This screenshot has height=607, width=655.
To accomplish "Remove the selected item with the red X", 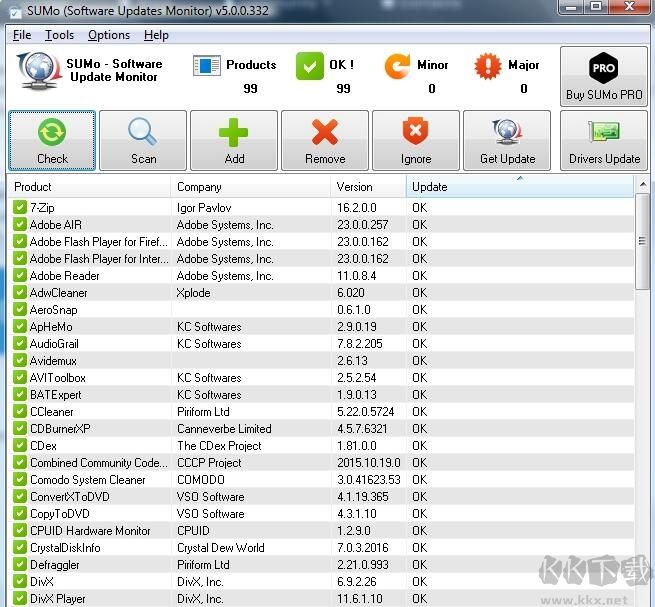I will 325,132.
